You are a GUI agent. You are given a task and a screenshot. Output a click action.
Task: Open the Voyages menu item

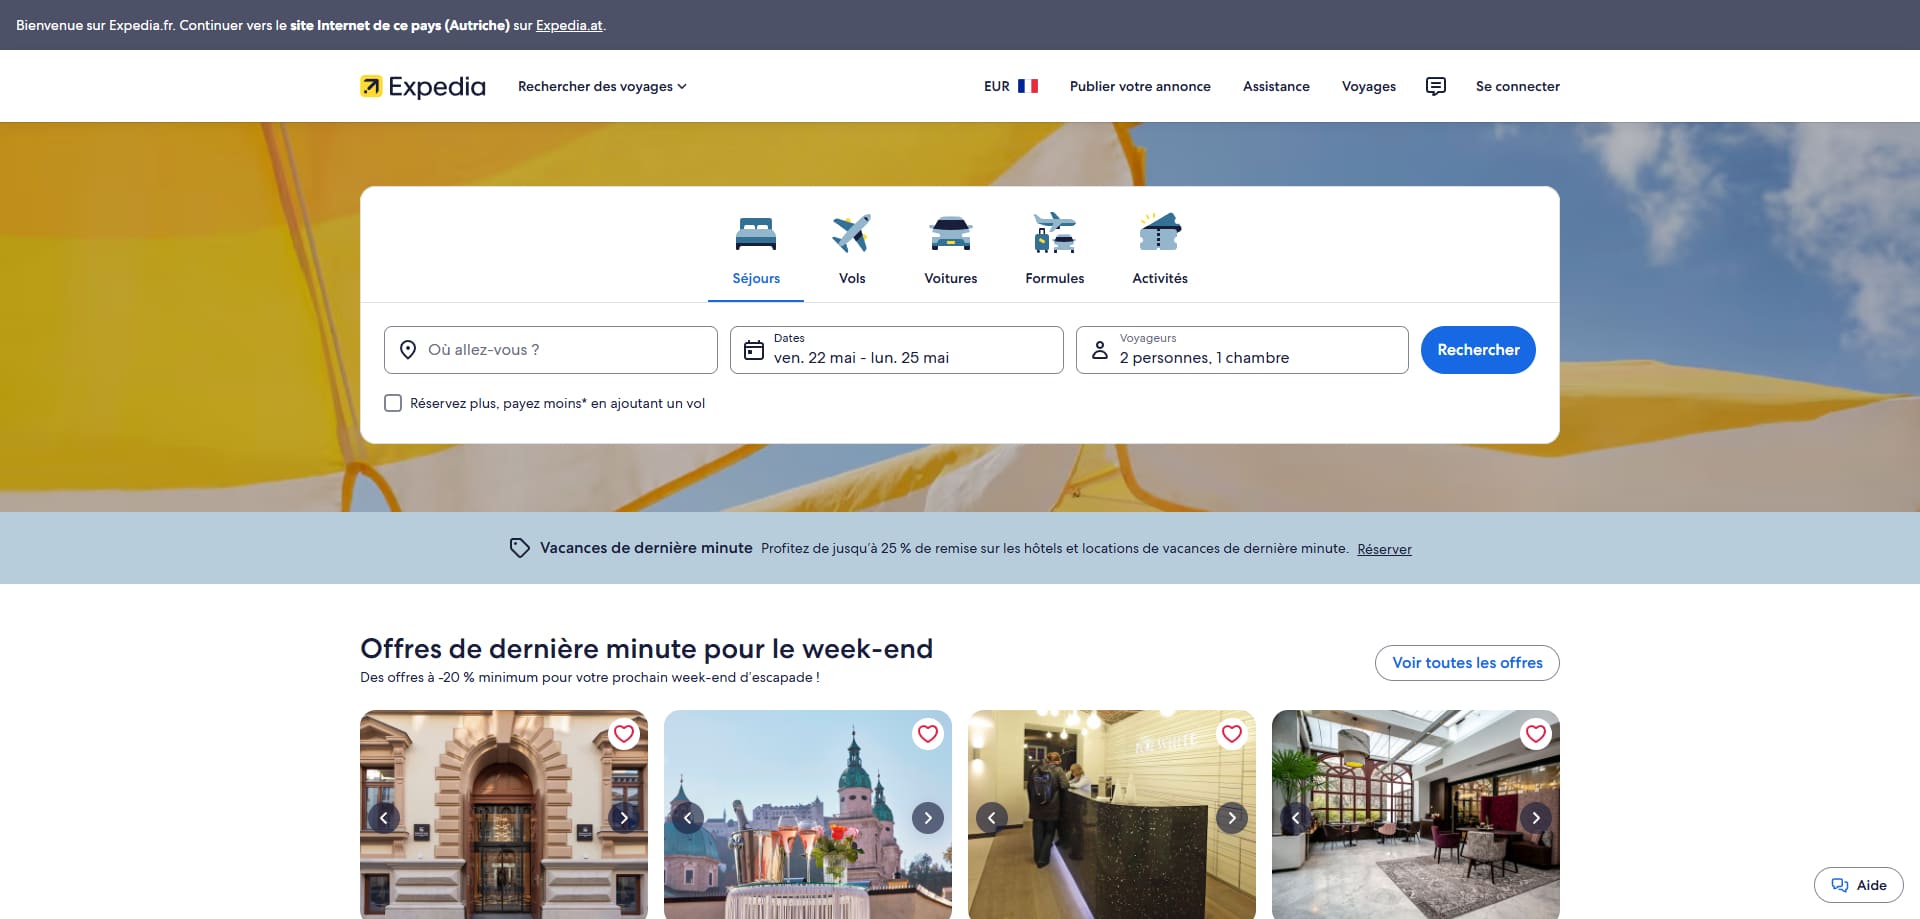[1369, 86]
